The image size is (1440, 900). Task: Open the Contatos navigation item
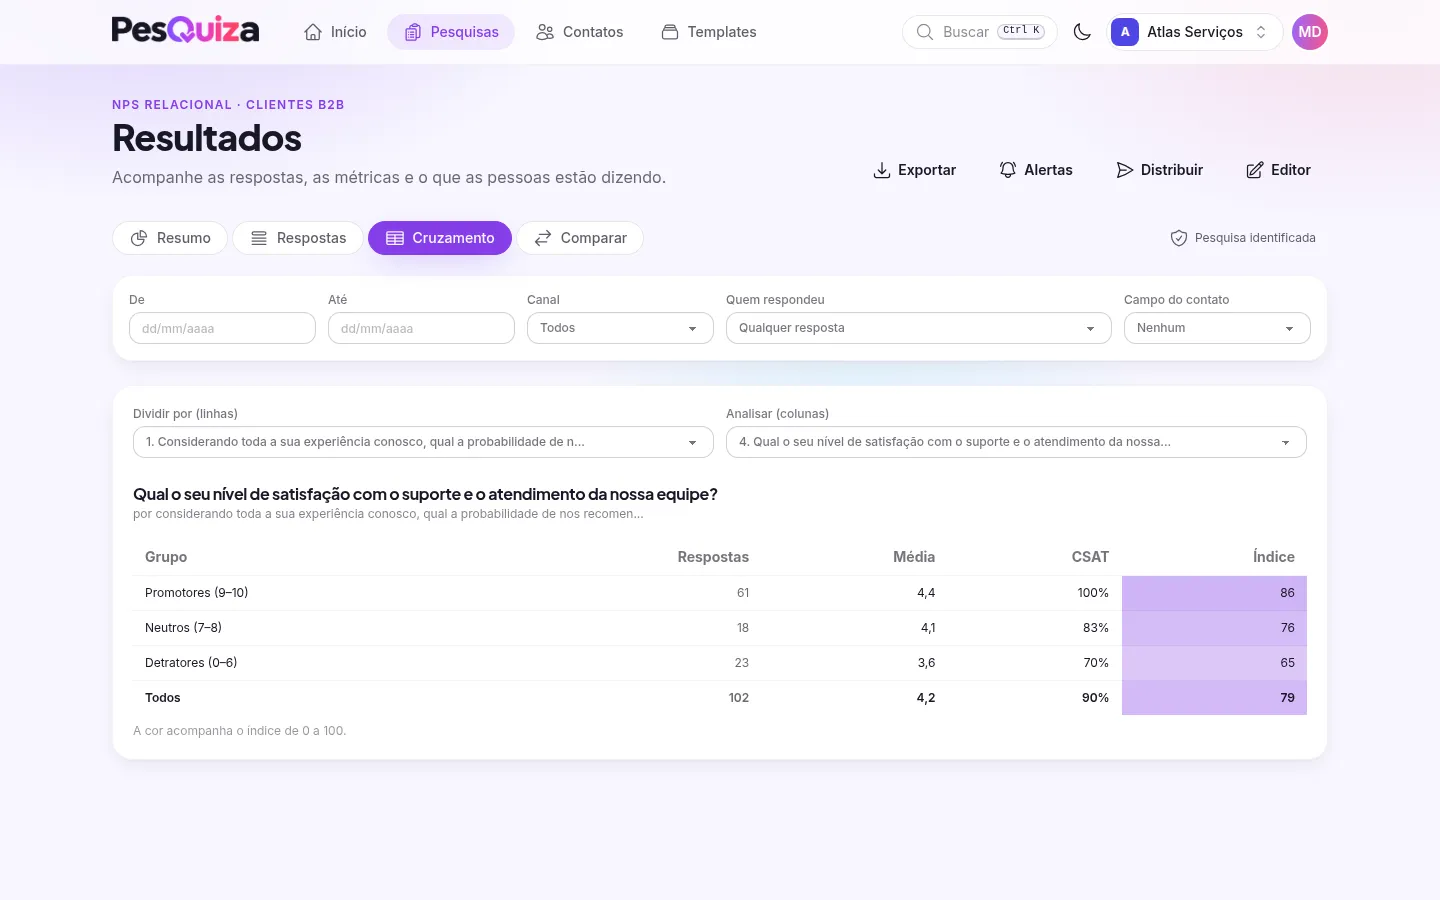pos(579,32)
